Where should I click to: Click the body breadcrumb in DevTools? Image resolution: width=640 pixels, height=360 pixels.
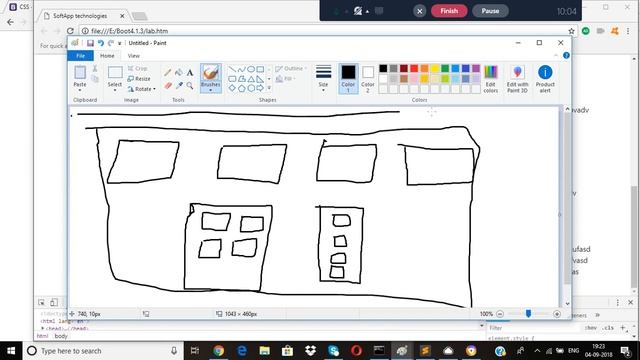61,336
